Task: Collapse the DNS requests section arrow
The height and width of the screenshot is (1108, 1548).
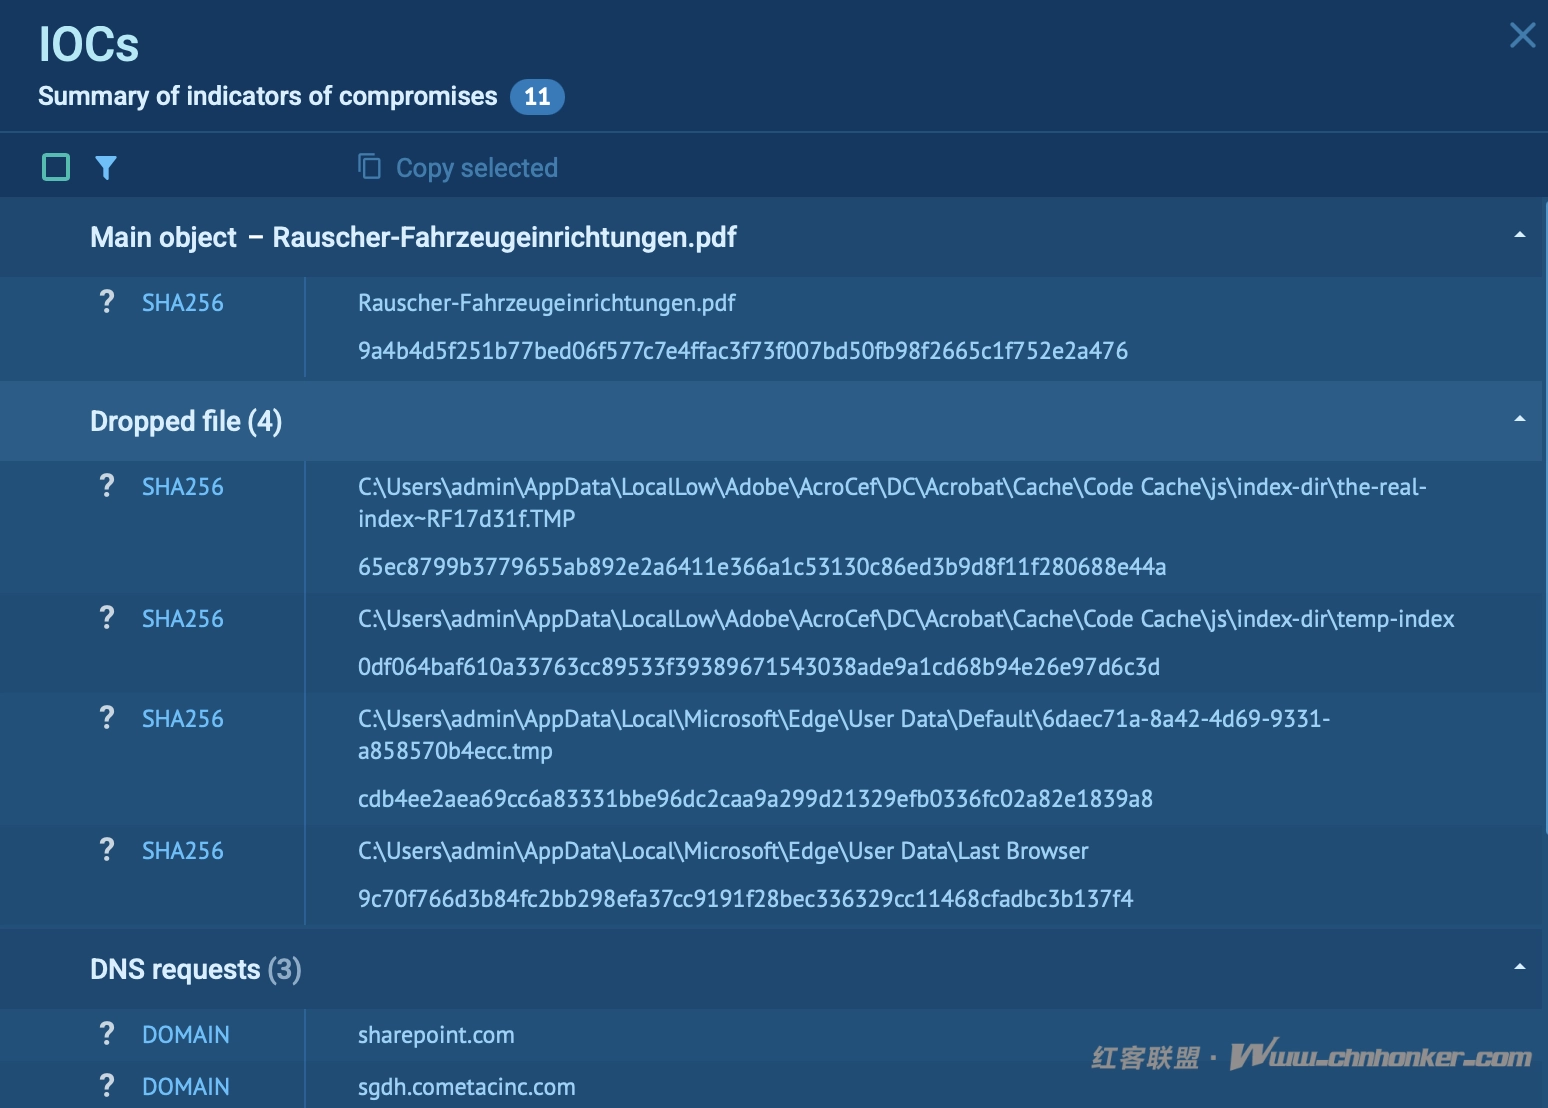Action: [1519, 968]
